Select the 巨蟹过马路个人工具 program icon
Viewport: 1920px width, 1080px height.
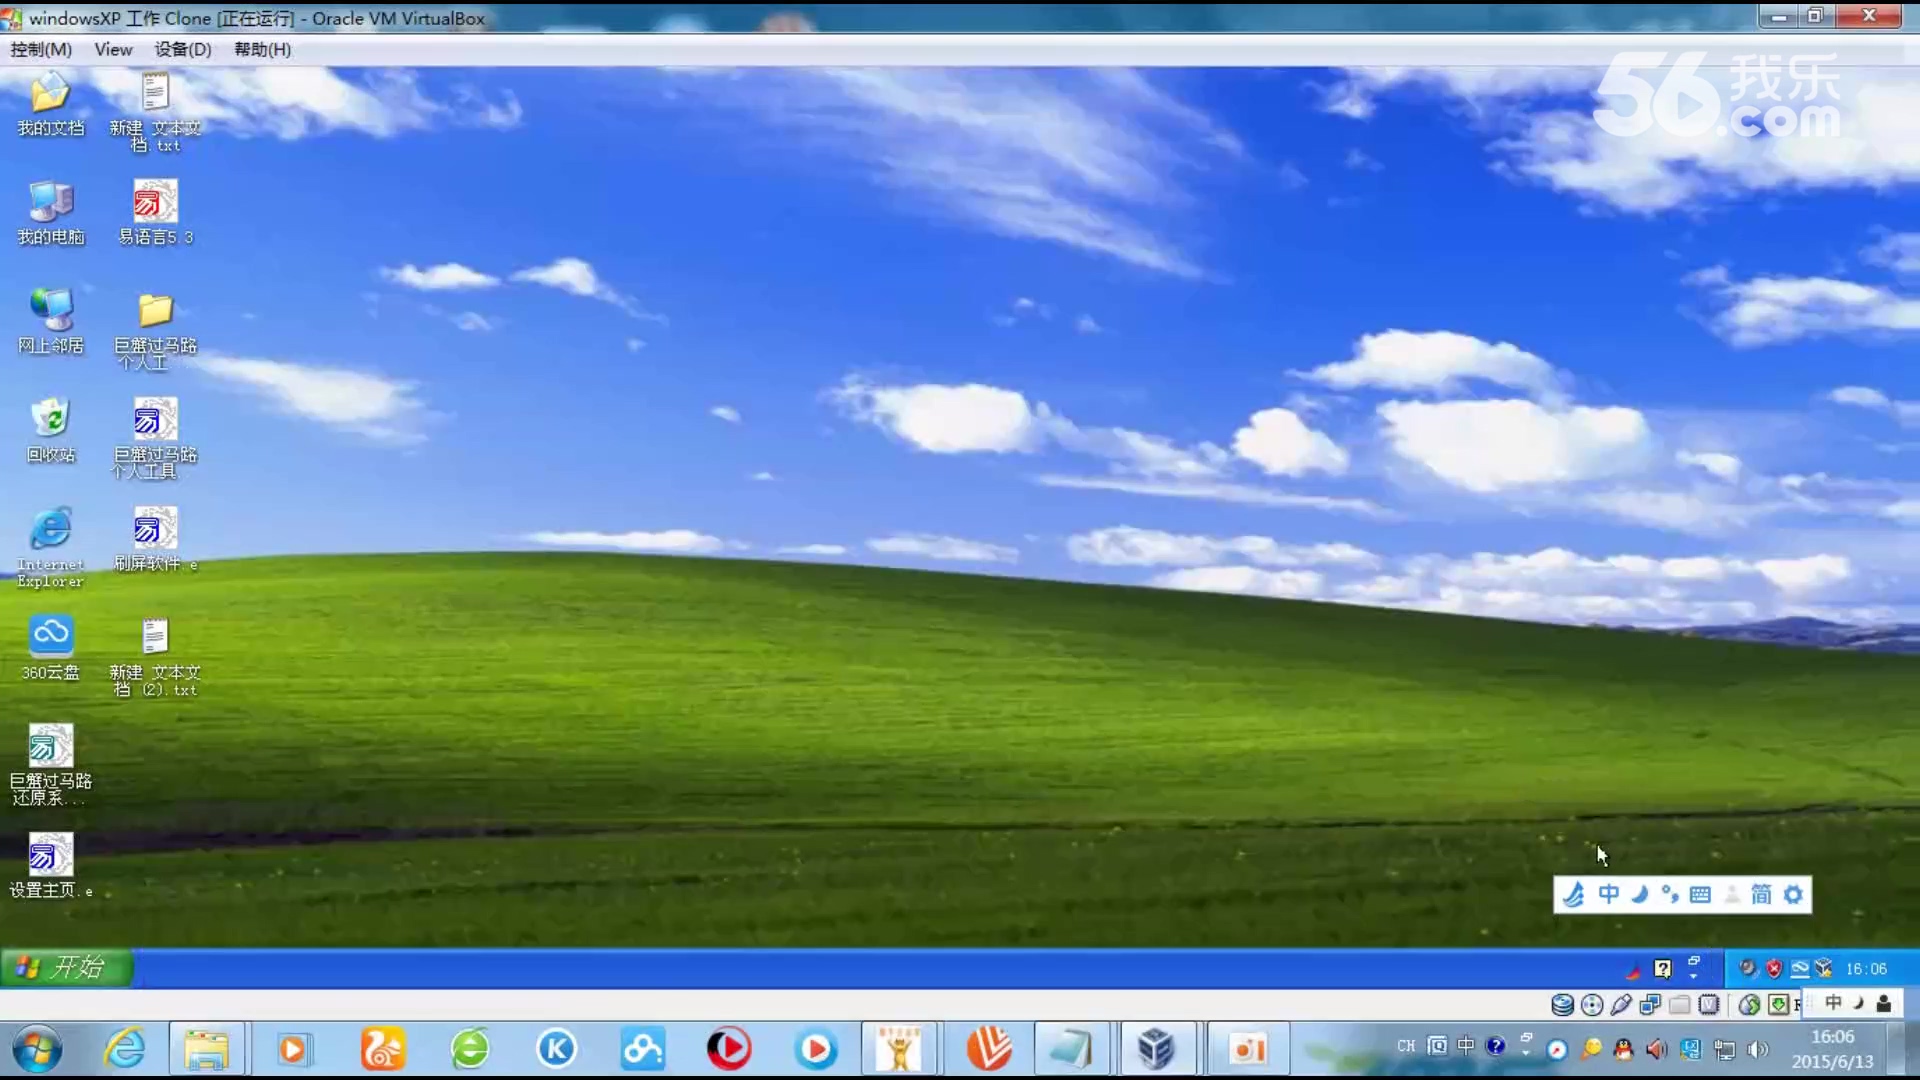(155, 439)
